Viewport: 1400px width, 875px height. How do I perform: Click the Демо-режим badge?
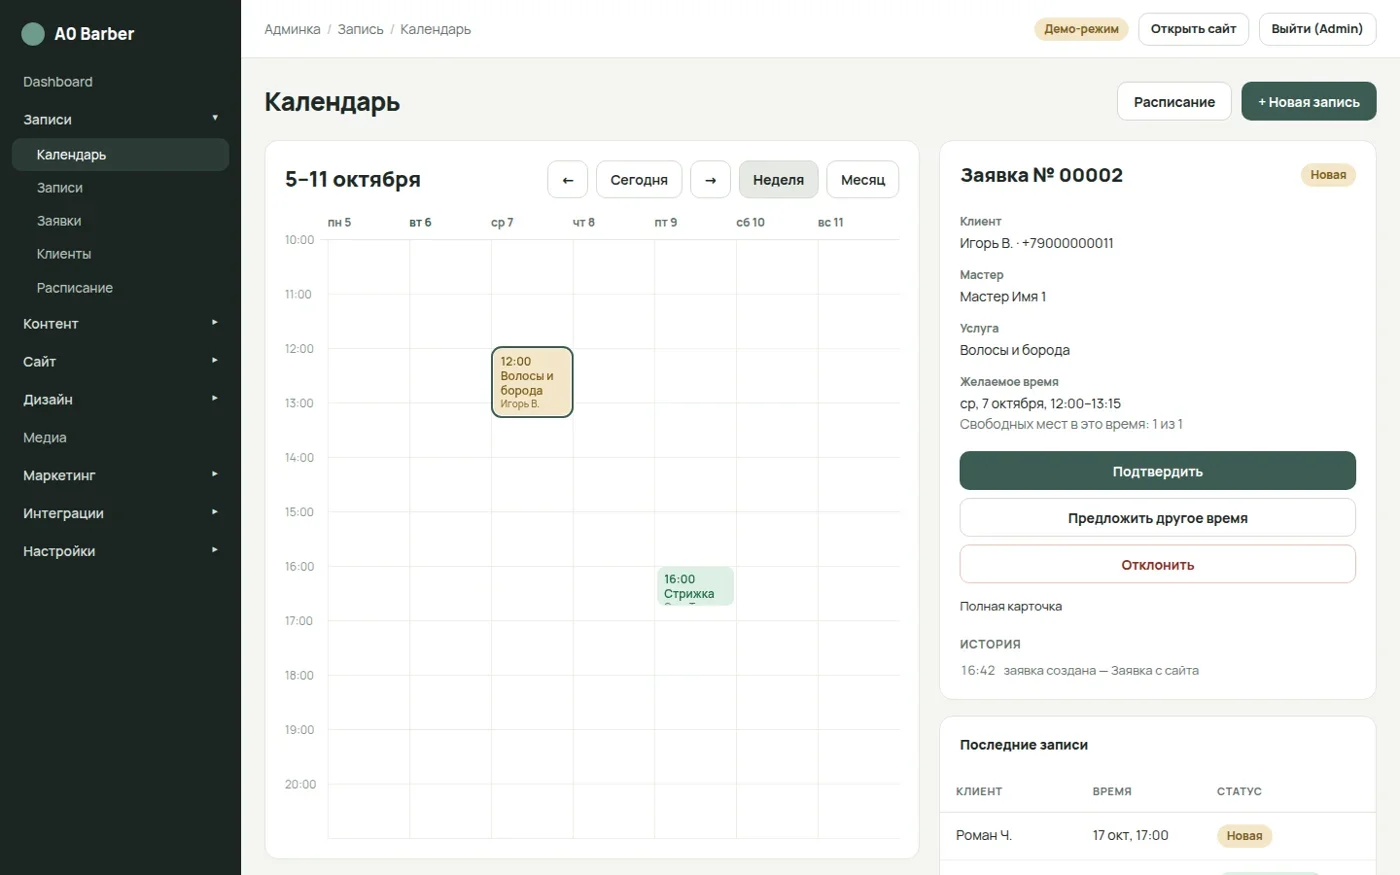tap(1081, 29)
